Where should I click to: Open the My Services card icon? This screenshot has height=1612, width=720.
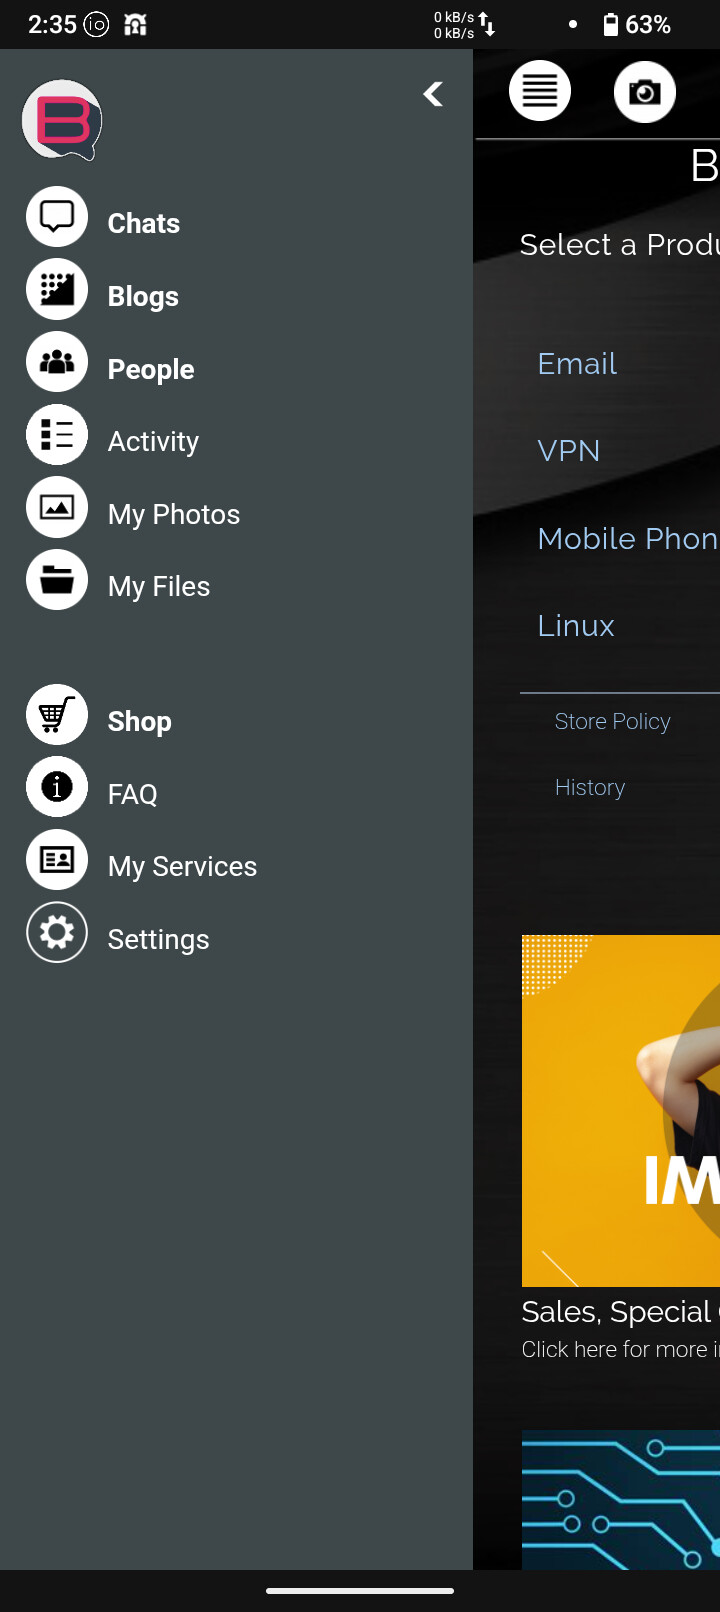pos(57,860)
